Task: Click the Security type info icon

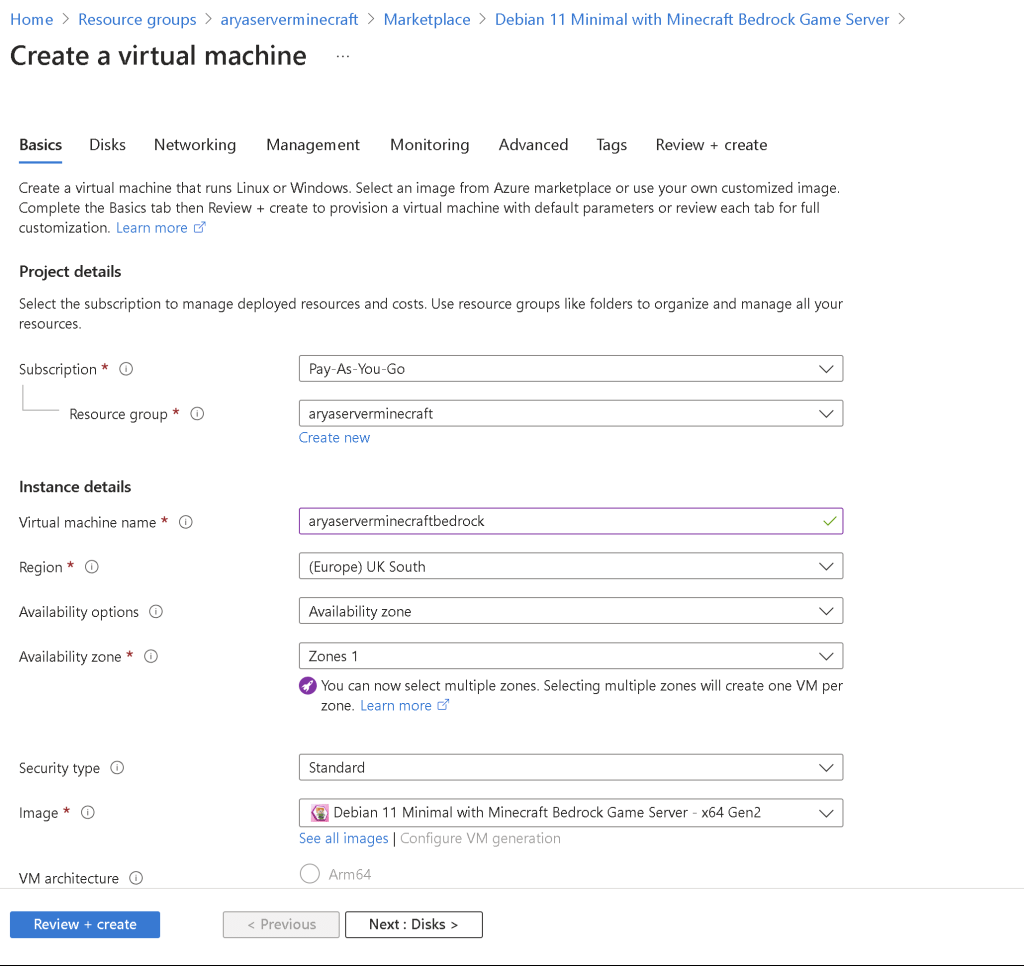Action: [x=117, y=767]
